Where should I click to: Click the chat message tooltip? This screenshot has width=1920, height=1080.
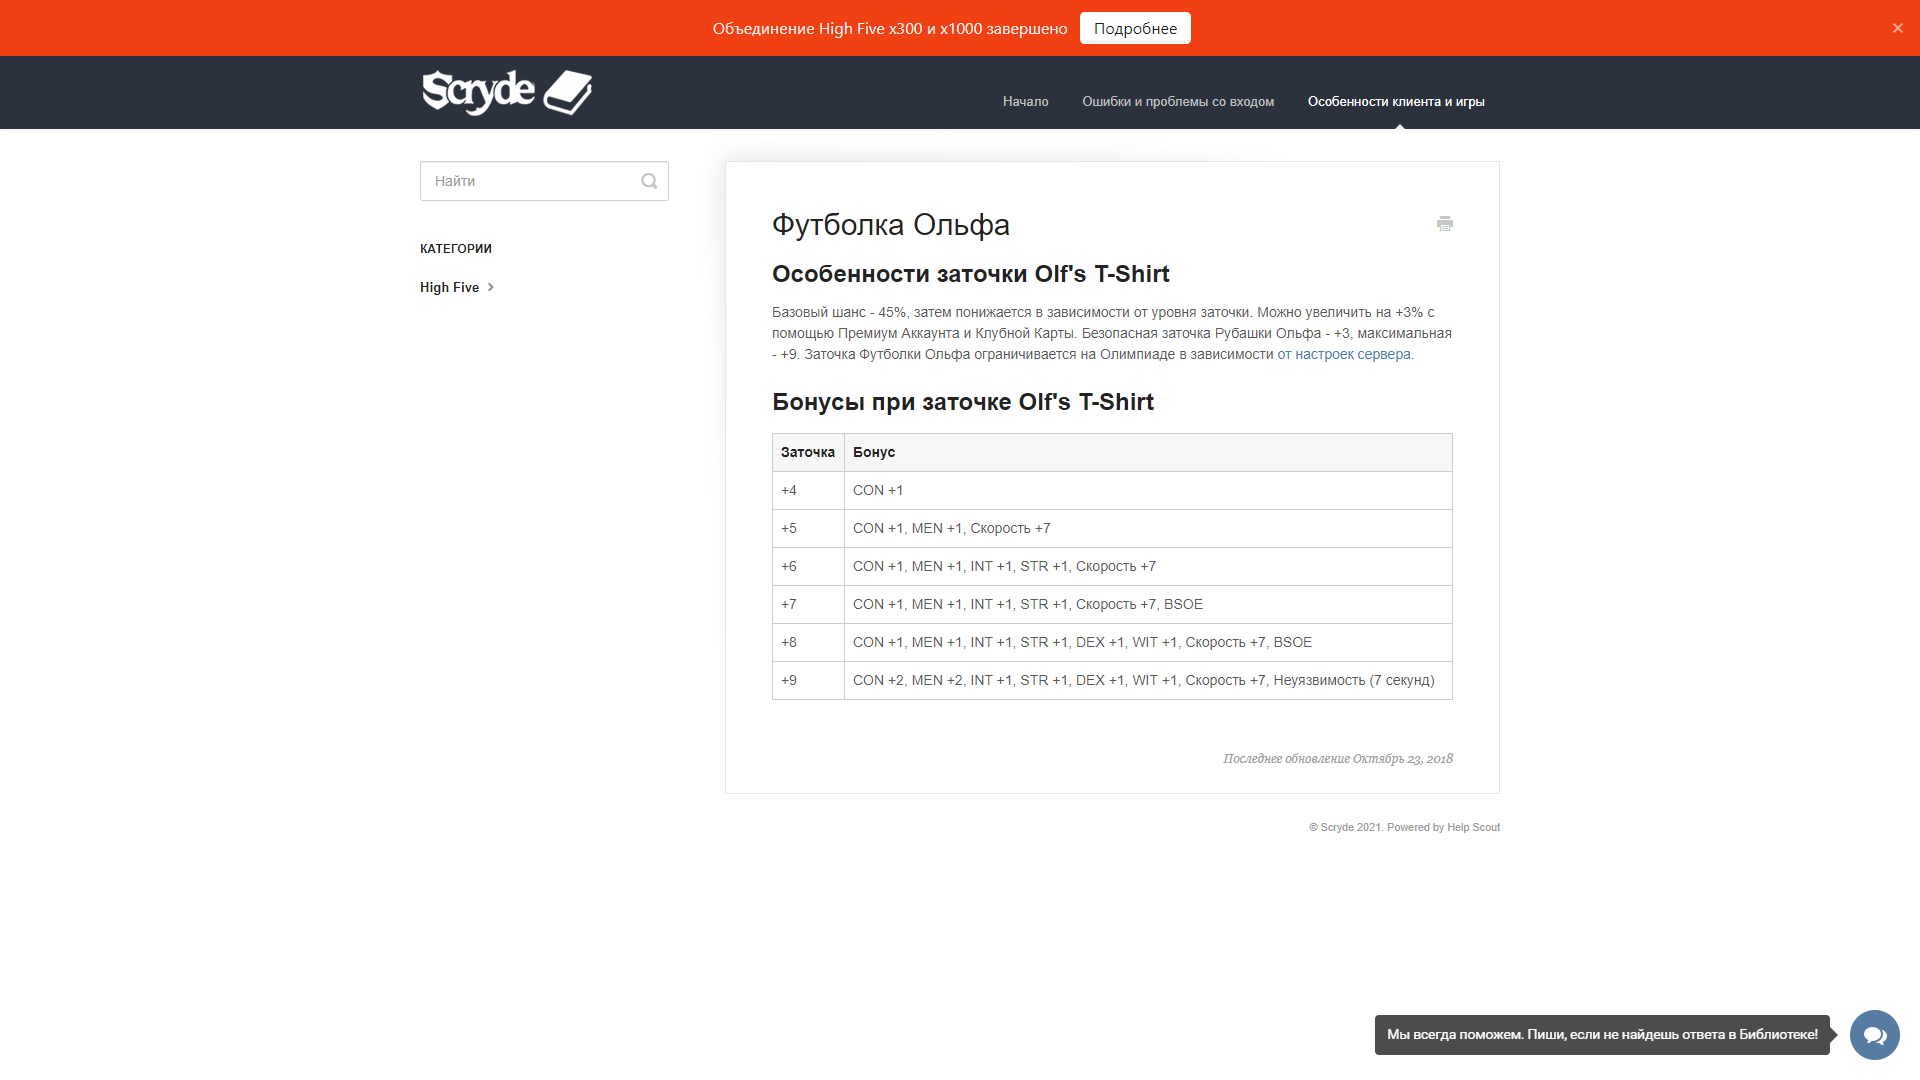pyautogui.click(x=1600, y=1035)
